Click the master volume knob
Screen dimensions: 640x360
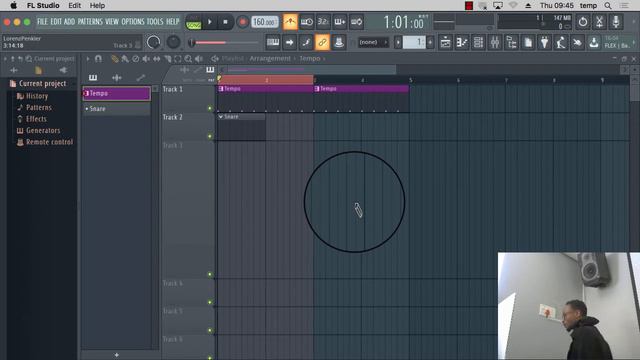click(x=153, y=42)
